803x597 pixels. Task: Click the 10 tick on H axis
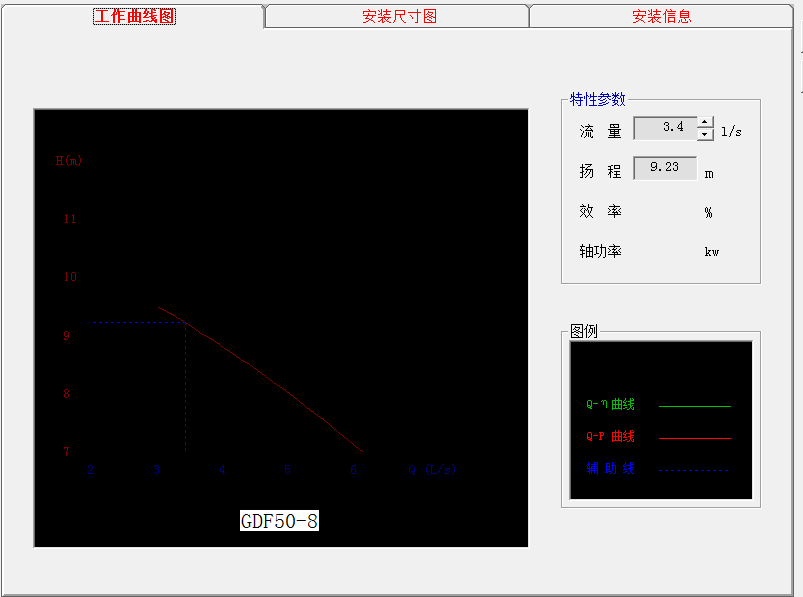point(70,277)
